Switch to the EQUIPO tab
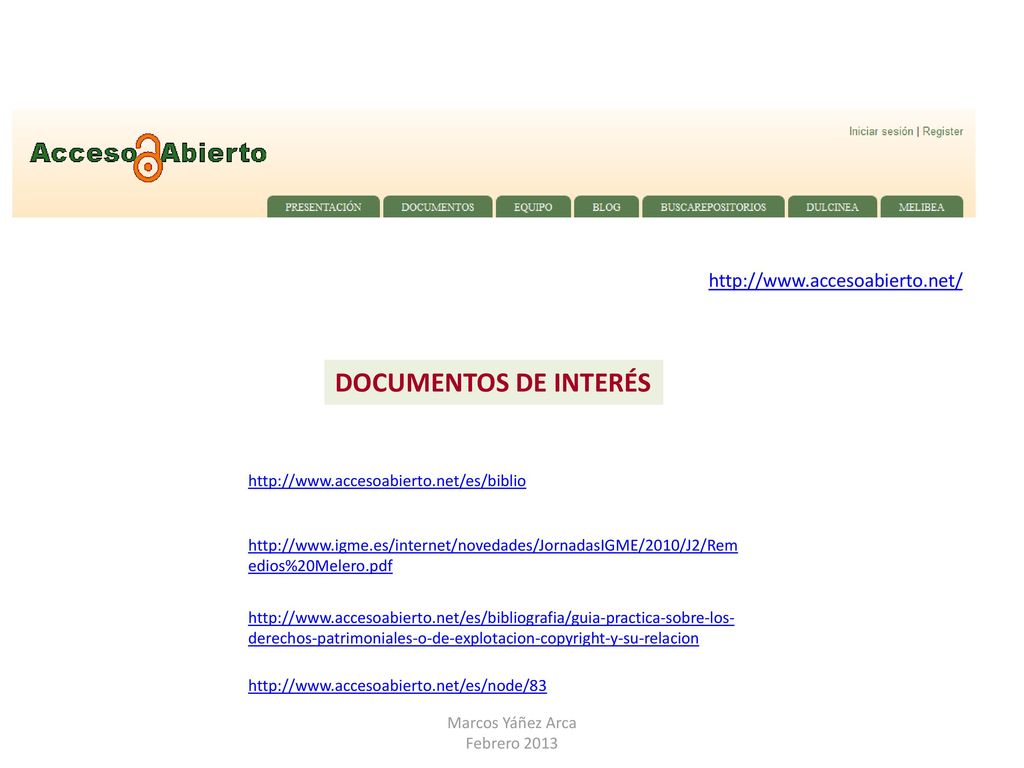The height and width of the screenshot is (768, 1024). click(x=533, y=207)
